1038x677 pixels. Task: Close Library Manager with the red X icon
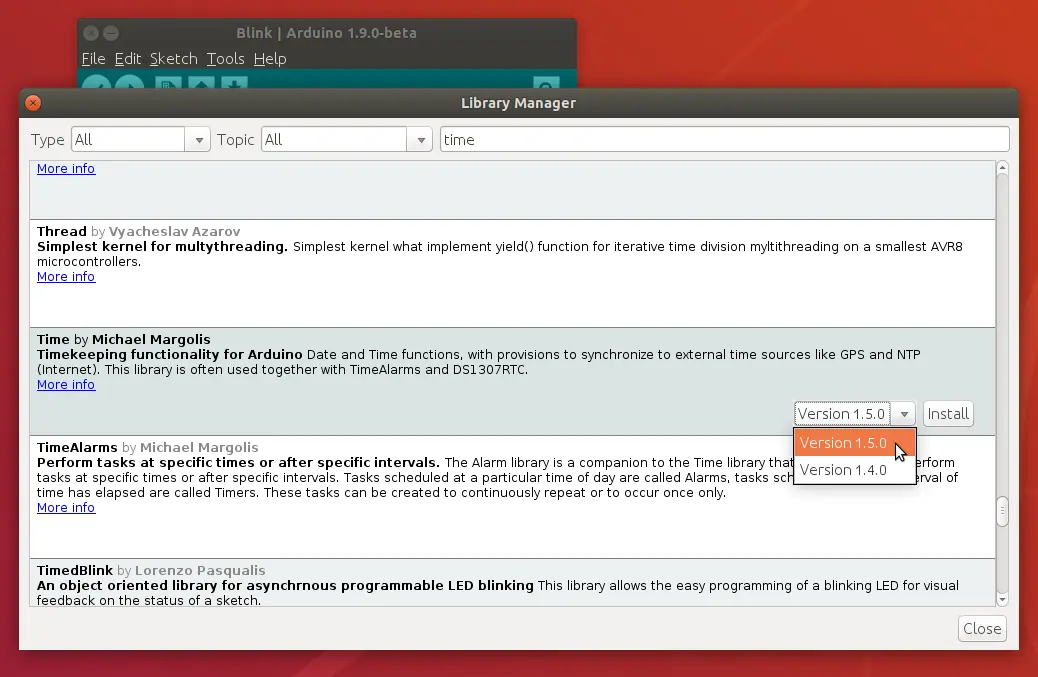pyautogui.click(x=33, y=103)
